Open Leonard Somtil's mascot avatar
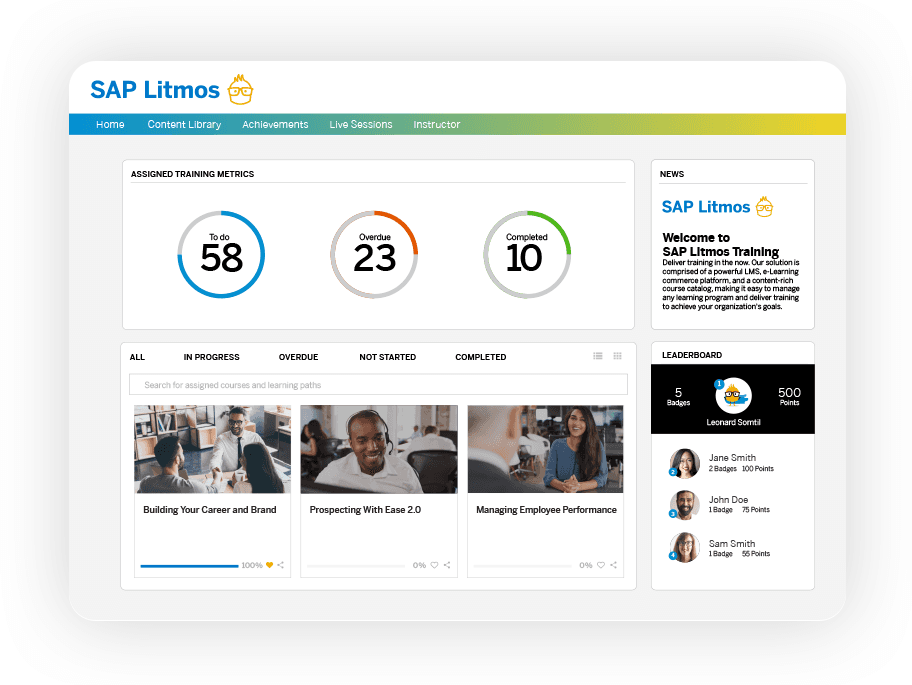Viewport: 912px width, 685px height. coord(733,396)
